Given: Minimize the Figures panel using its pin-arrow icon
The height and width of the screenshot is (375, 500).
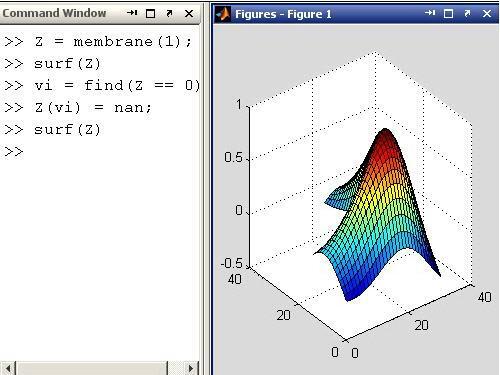Looking at the screenshot, I should point(430,13).
